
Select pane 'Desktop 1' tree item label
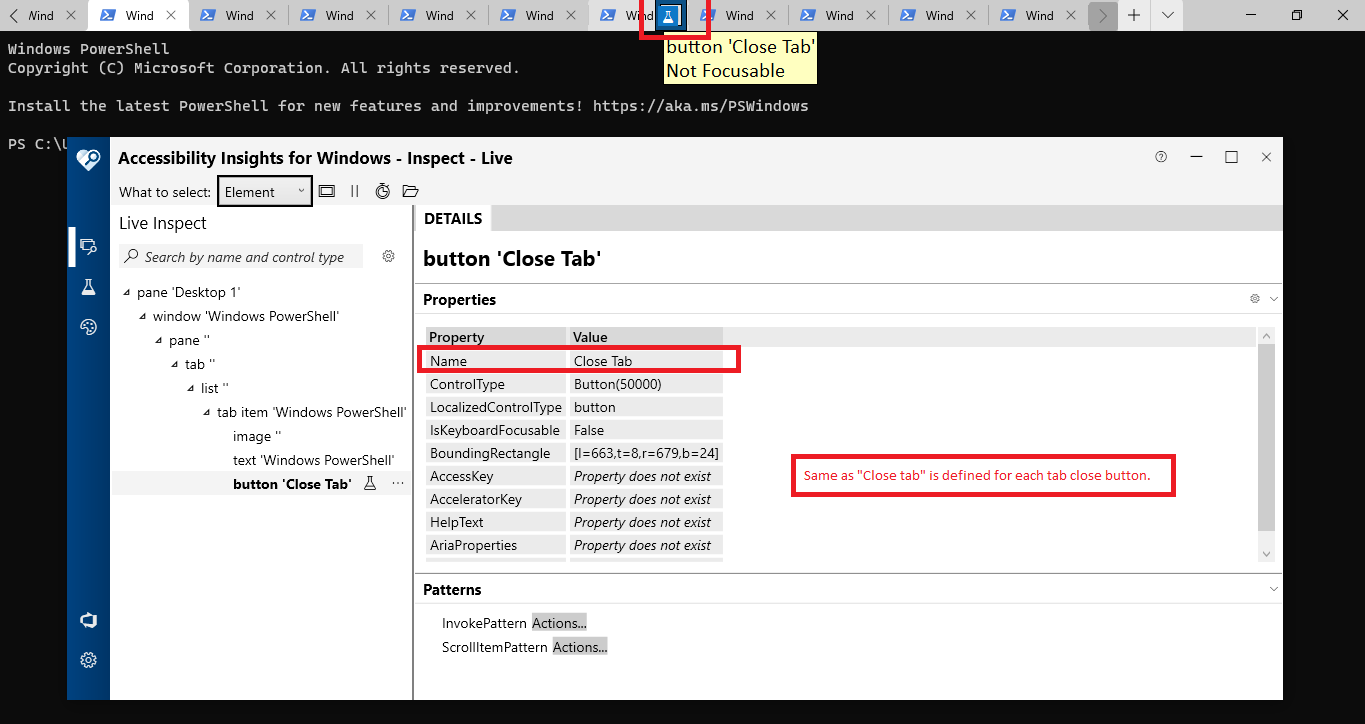coord(188,292)
